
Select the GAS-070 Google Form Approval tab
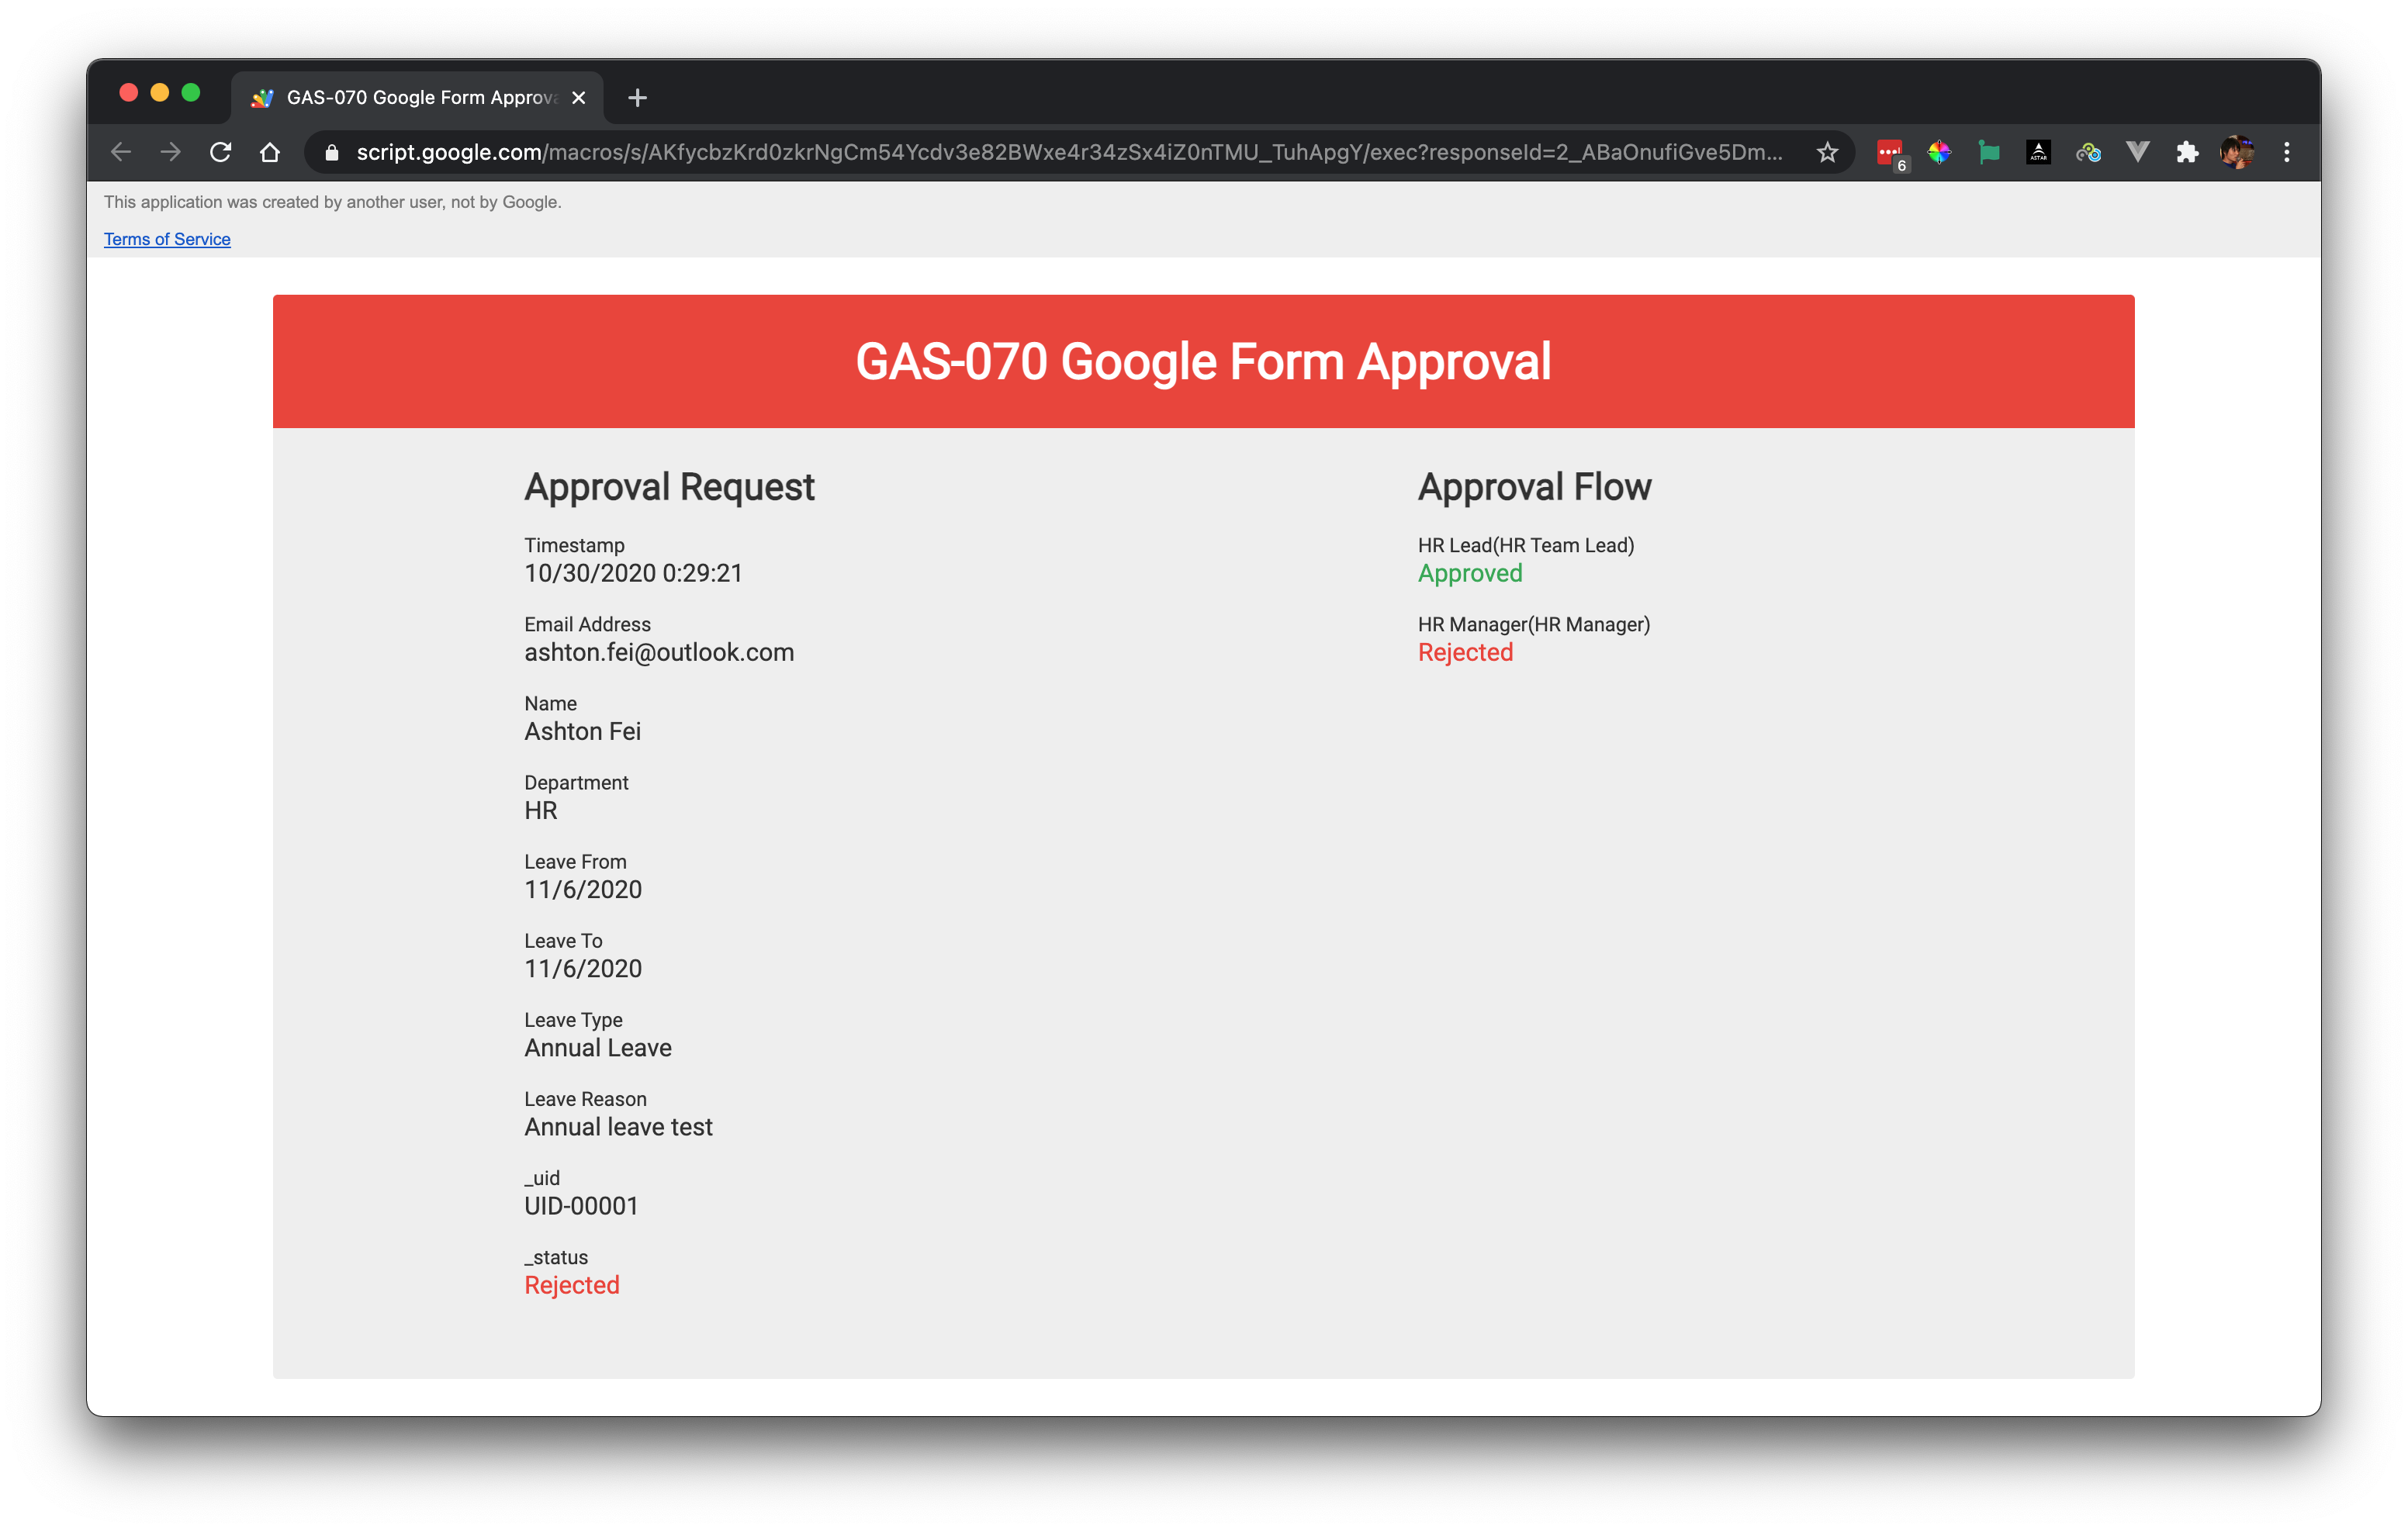420,97
